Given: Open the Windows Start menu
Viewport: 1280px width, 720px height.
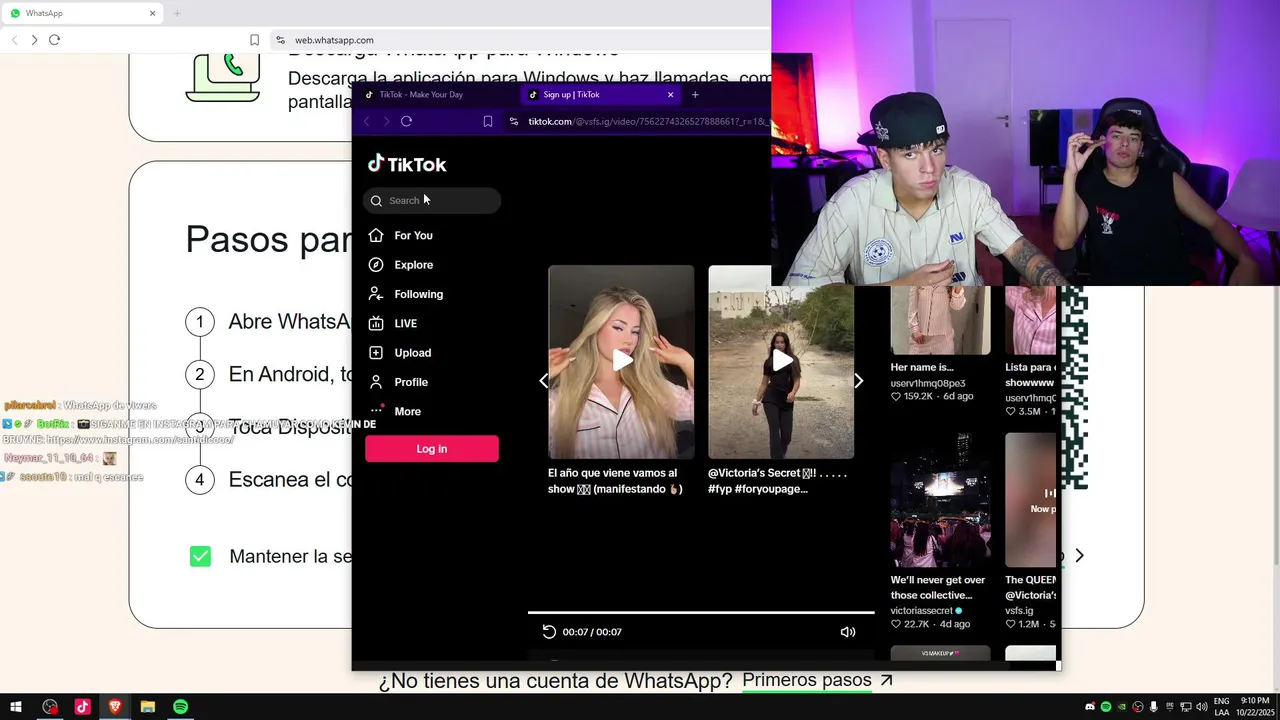Looking at the screenshot, I should [16, 707].
